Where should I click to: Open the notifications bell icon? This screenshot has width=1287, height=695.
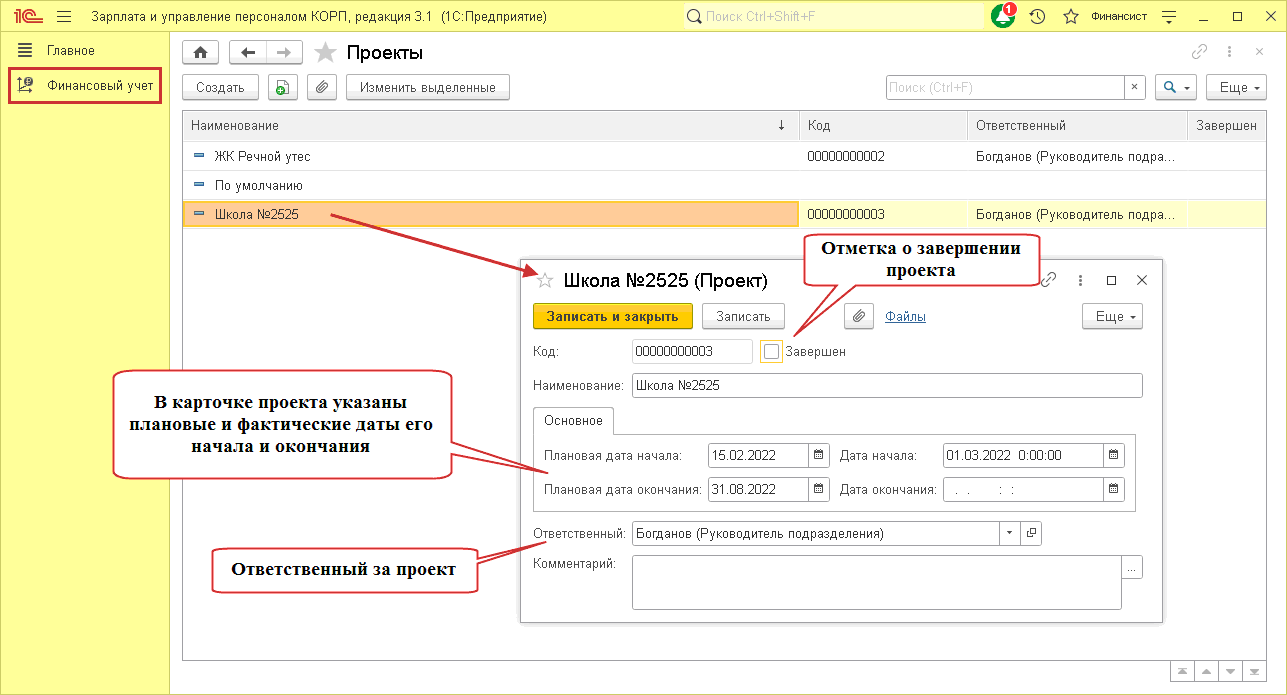tap(1002, 17)
